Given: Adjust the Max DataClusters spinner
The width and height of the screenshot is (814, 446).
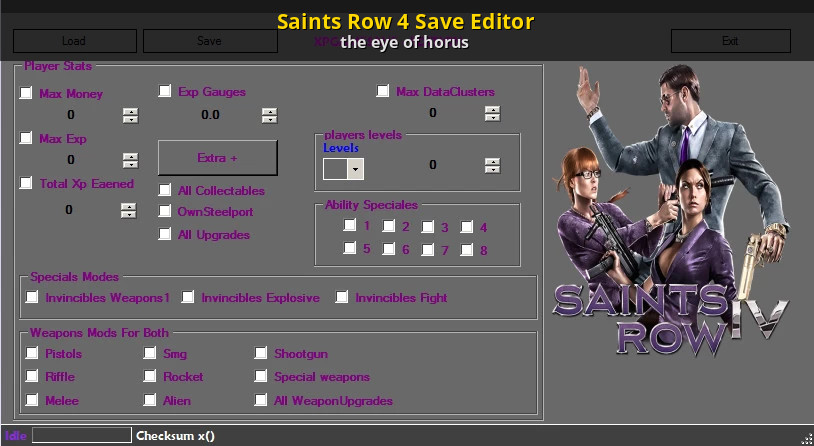Looking at the screenshot, I should pyautogui.click(x=491, y=113).
